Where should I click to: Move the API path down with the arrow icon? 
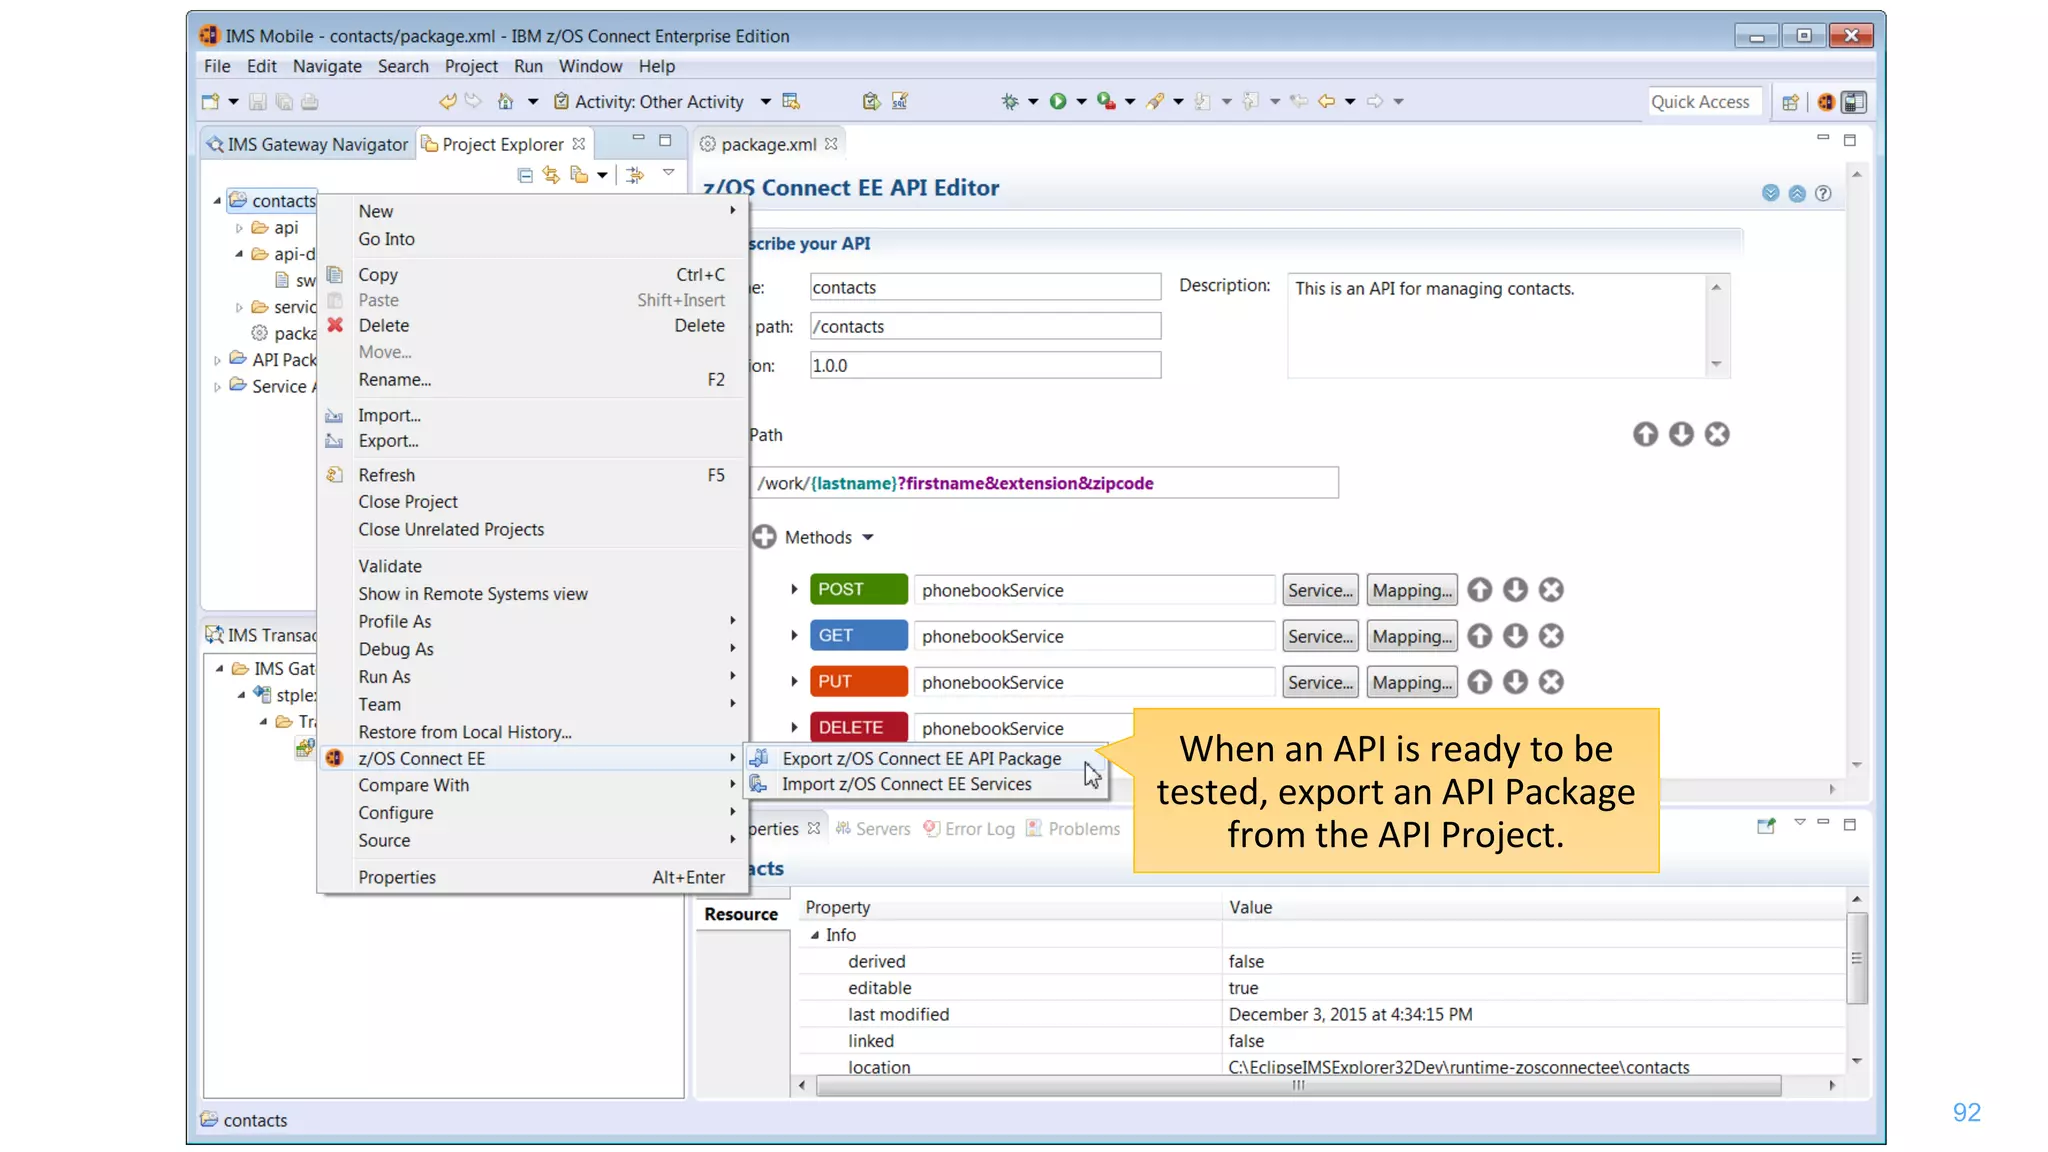(x=1681, y=434)
